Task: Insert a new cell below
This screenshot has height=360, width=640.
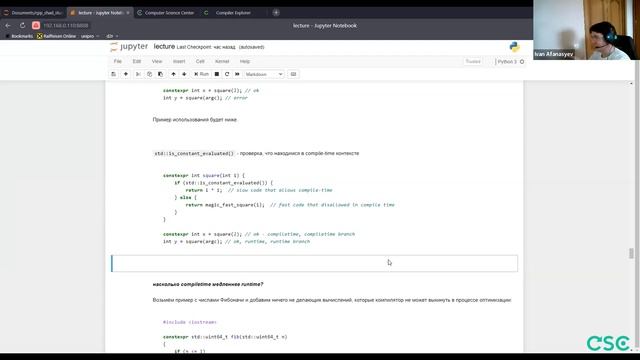Action: point(126,74)
